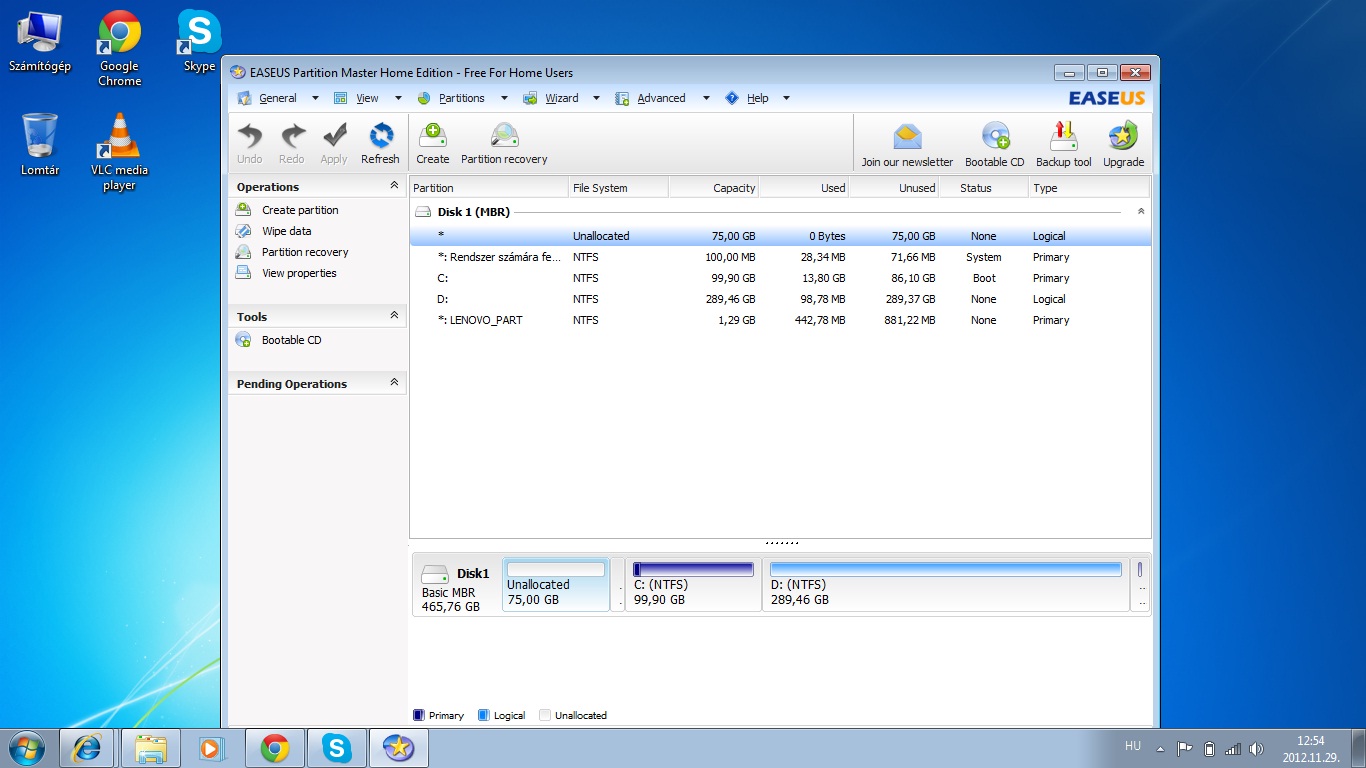Open Skype desktop shortcut
The width and height of the screenshot is (1366, 768).
(x=199, y=41)
